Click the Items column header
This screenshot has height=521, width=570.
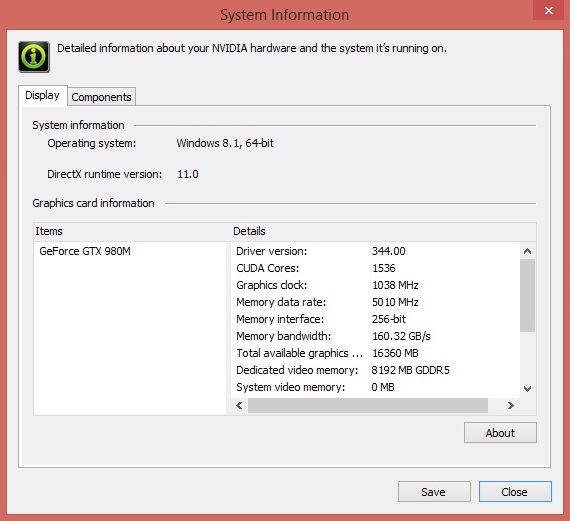[x=132, y=231]
